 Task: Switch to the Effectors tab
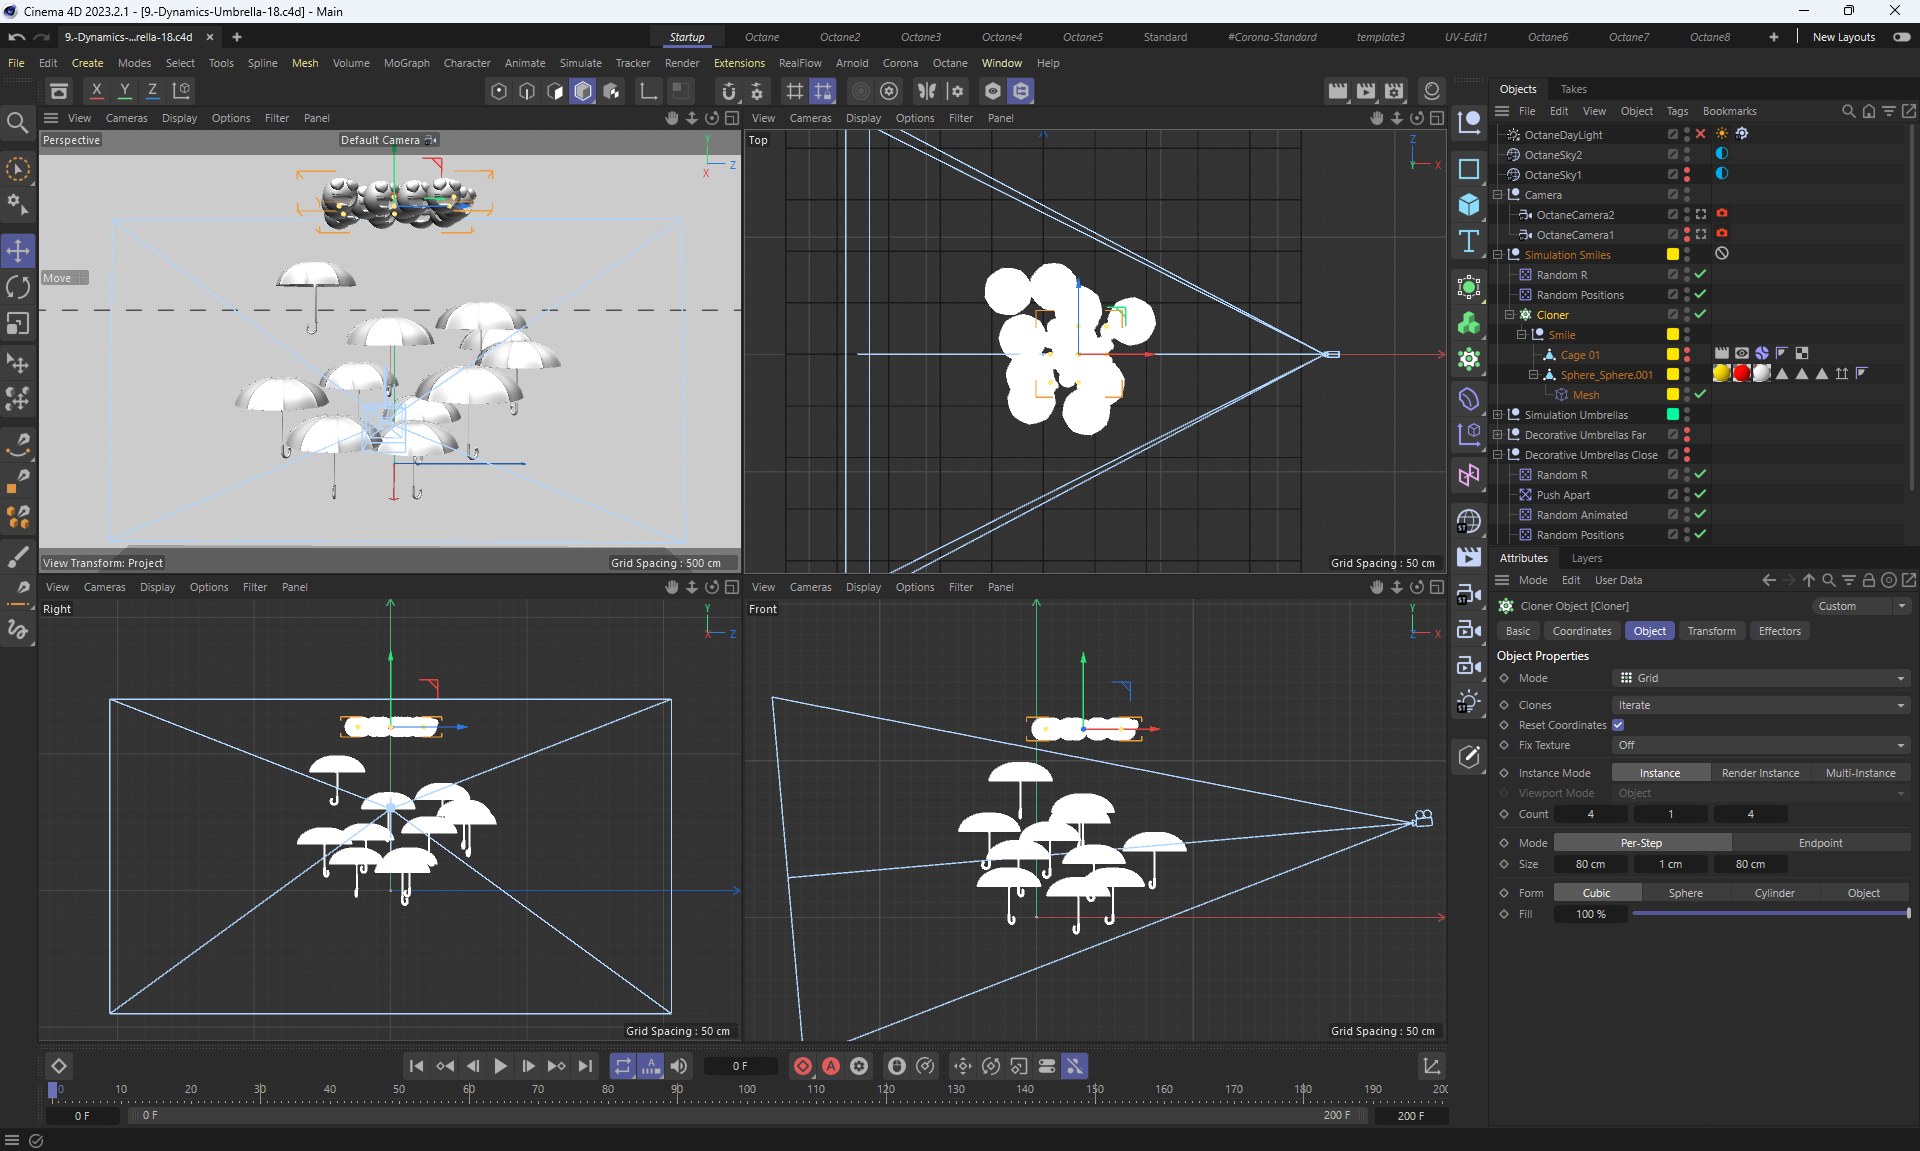(1779, 631)
